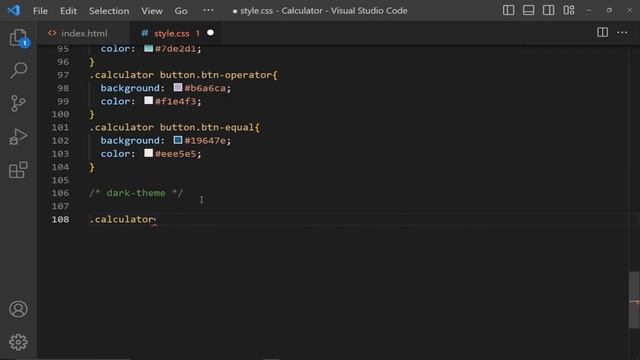Click the vertical scrollbar thumb

pyautogui.click(x=634, y=300)
